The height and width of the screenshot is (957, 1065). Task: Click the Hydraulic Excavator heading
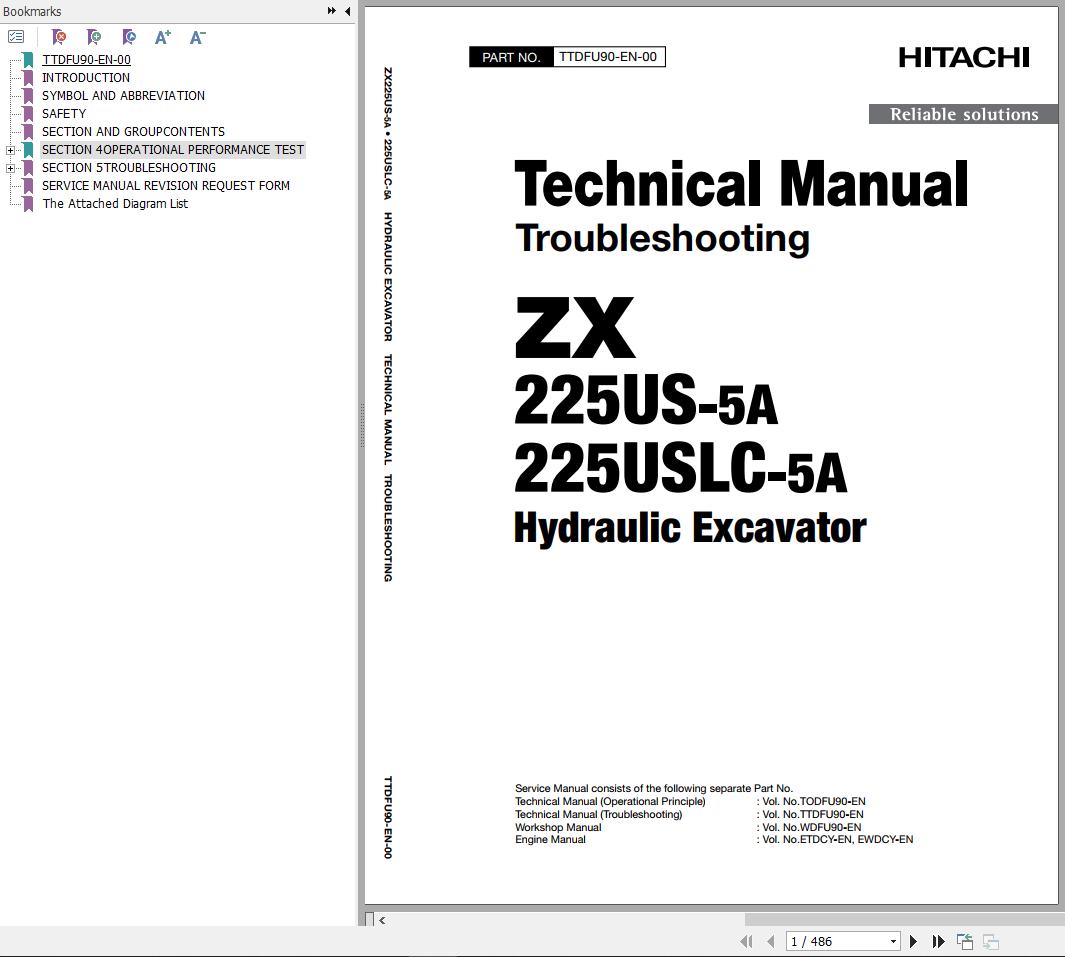click(690, 528)
